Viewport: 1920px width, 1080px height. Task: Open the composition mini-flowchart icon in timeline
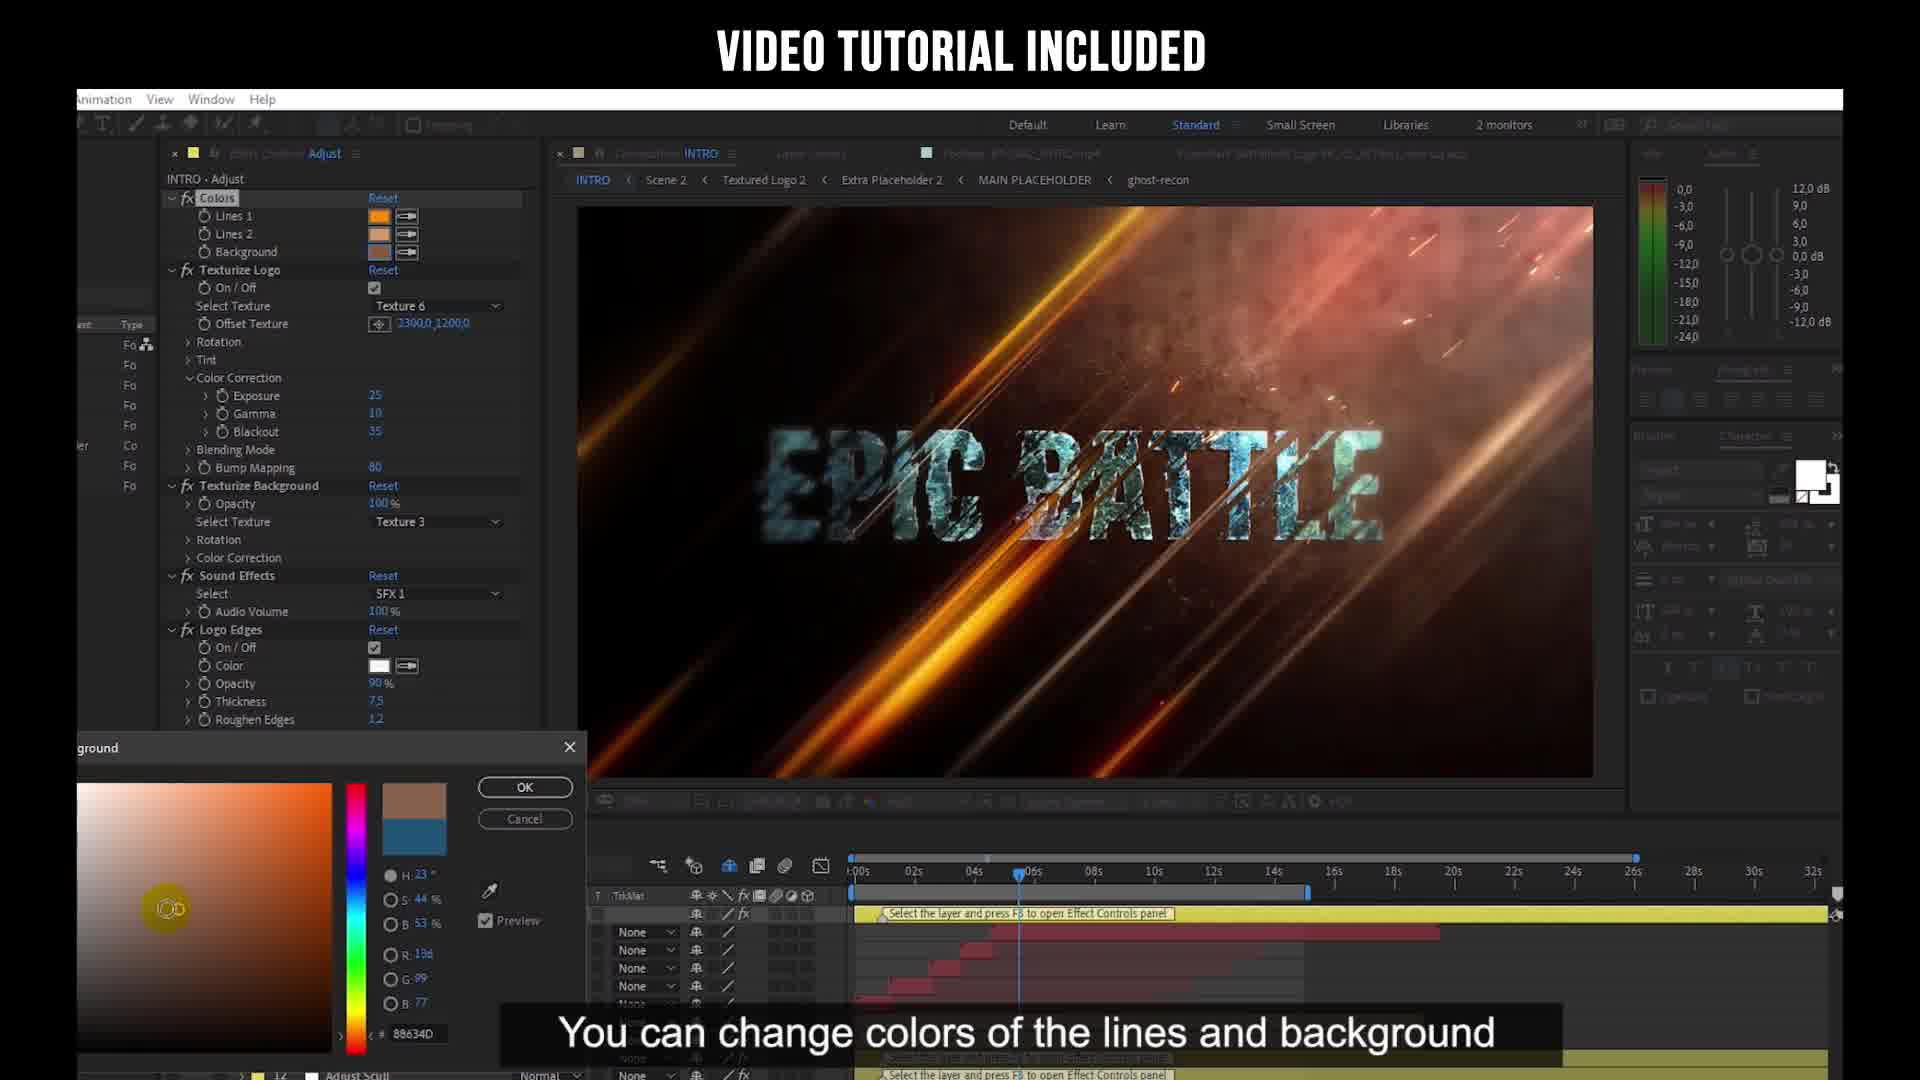[x=658, y=866]
